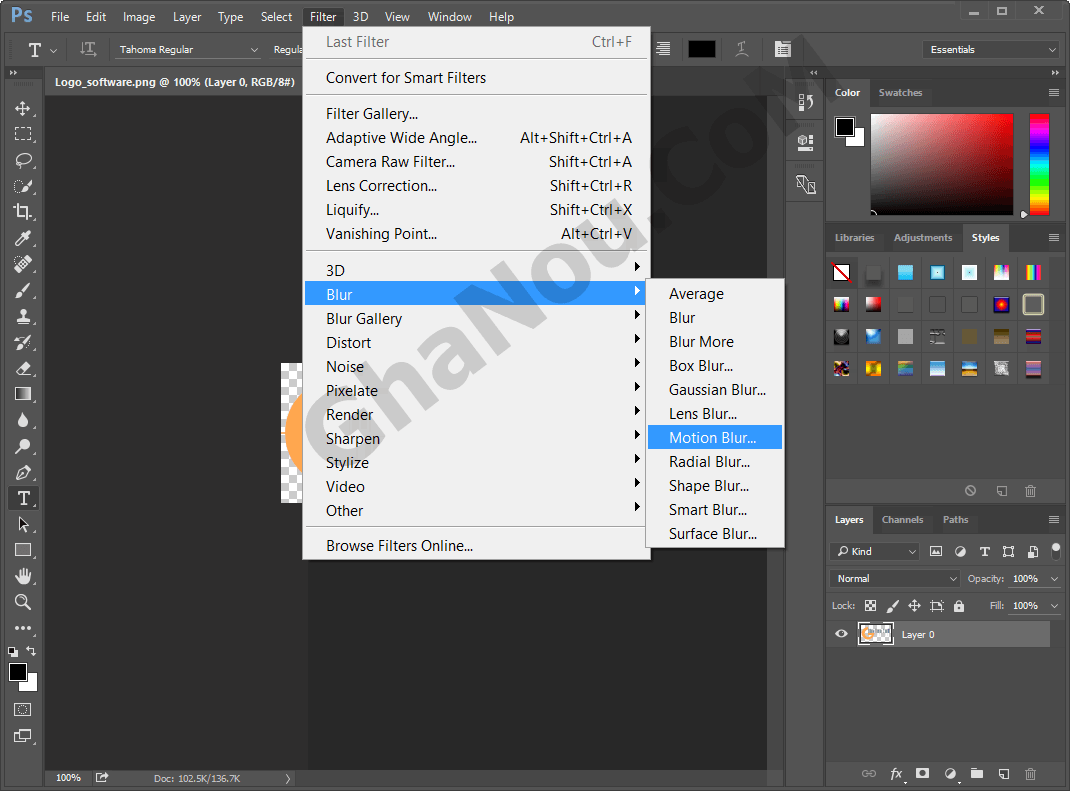
Task: Click Convert for Smart Filters
Action: click(476, 78)
